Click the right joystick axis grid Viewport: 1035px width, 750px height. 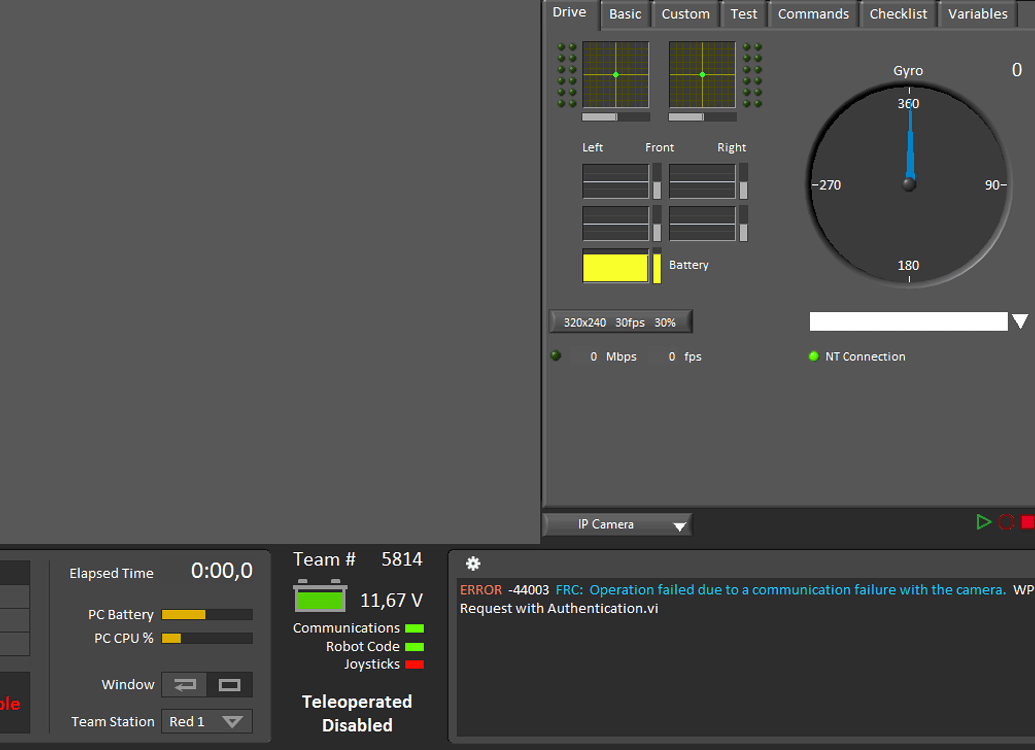click(x=702, y=75)
